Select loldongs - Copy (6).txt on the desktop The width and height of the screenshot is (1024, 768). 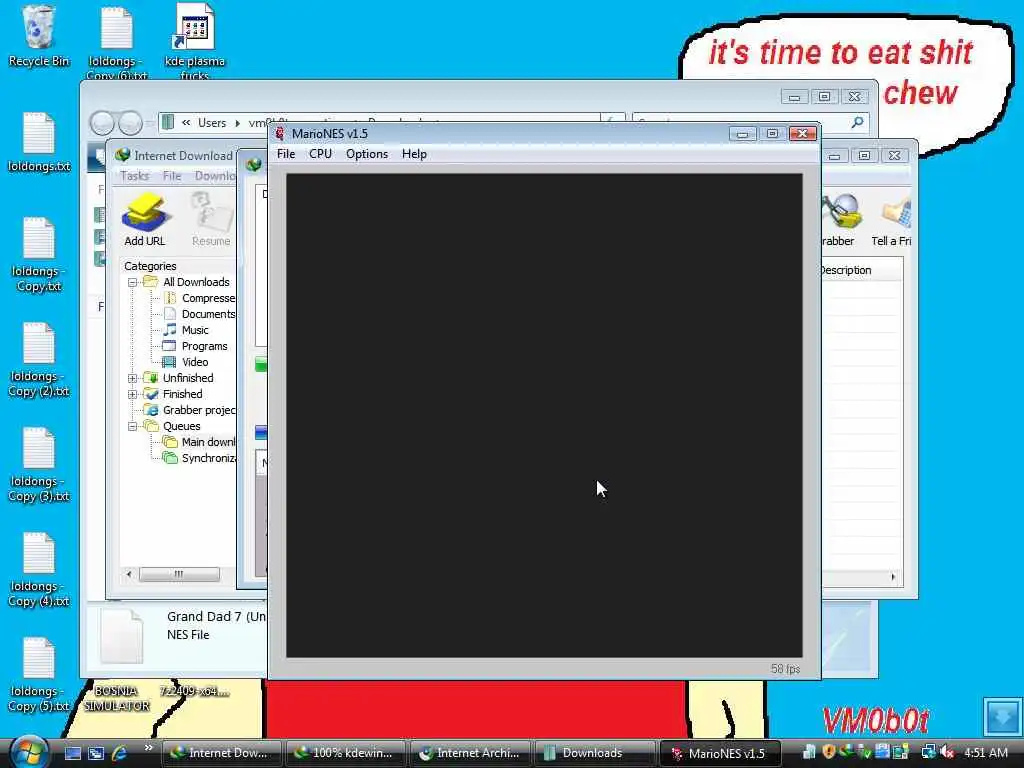[117, 40]
